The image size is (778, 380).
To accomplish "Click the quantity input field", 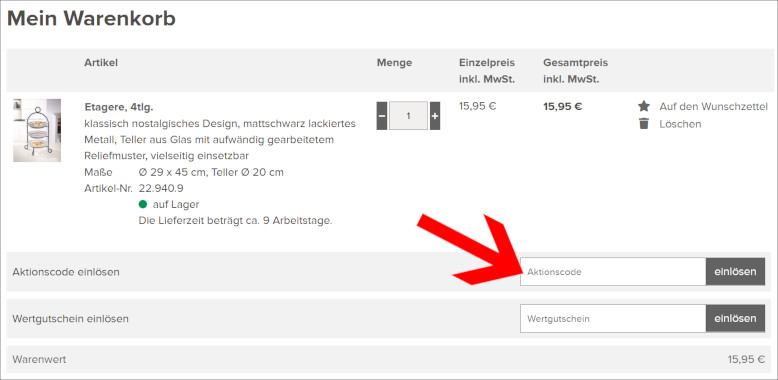I will 408,116.
